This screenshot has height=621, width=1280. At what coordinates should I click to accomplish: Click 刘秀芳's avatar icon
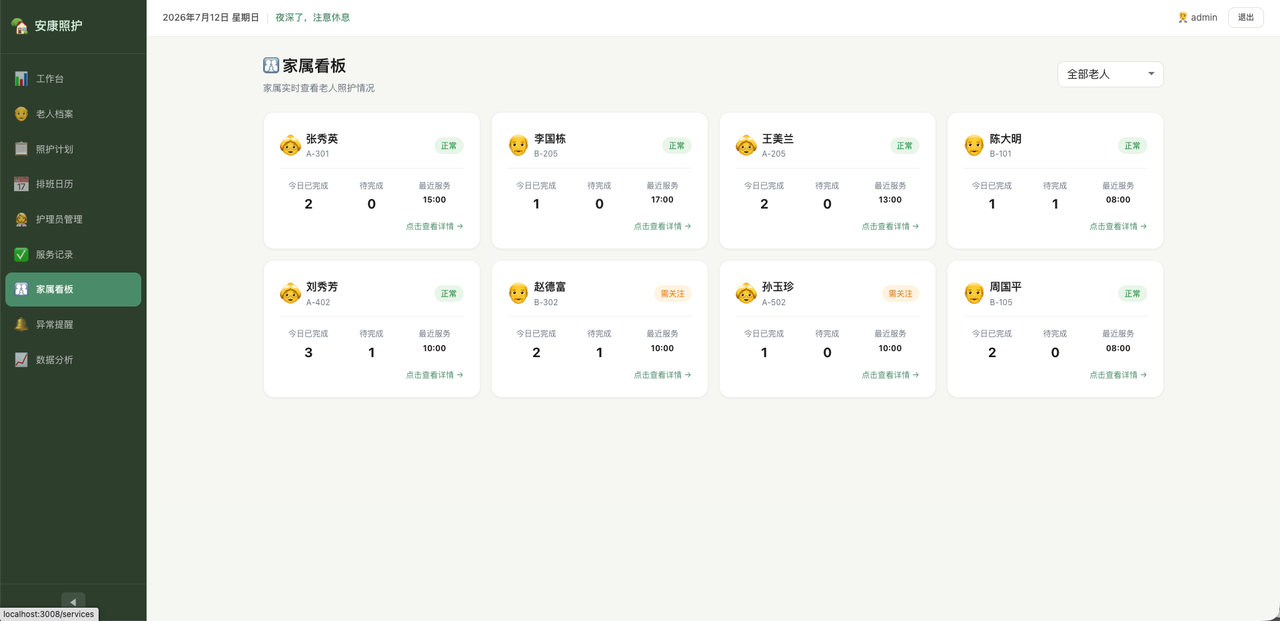(x=290, y=293)
